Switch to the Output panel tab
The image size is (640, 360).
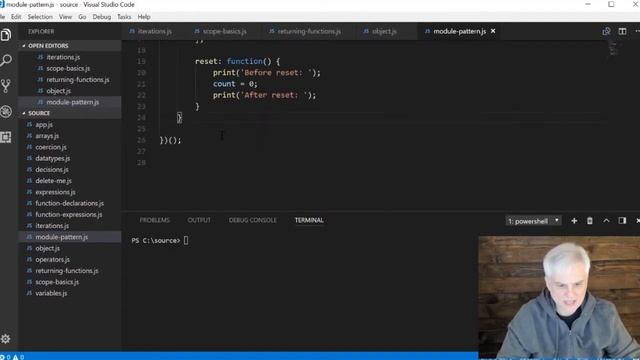(199, 220)
